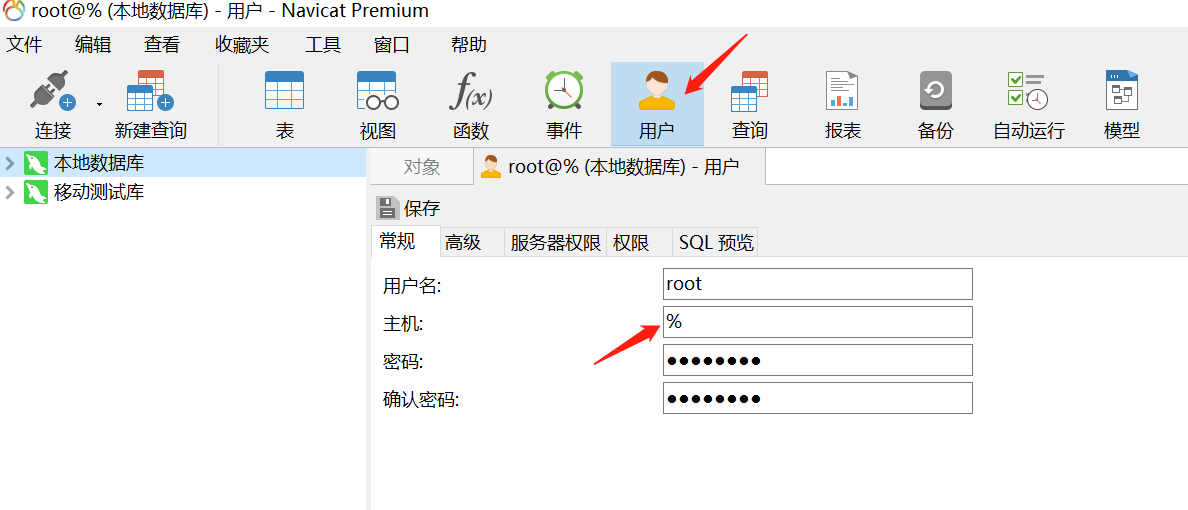The width and height of the screenshot is (1188, 510).
Task: Open the 自动运行 automation icon
Action: 1029,105
